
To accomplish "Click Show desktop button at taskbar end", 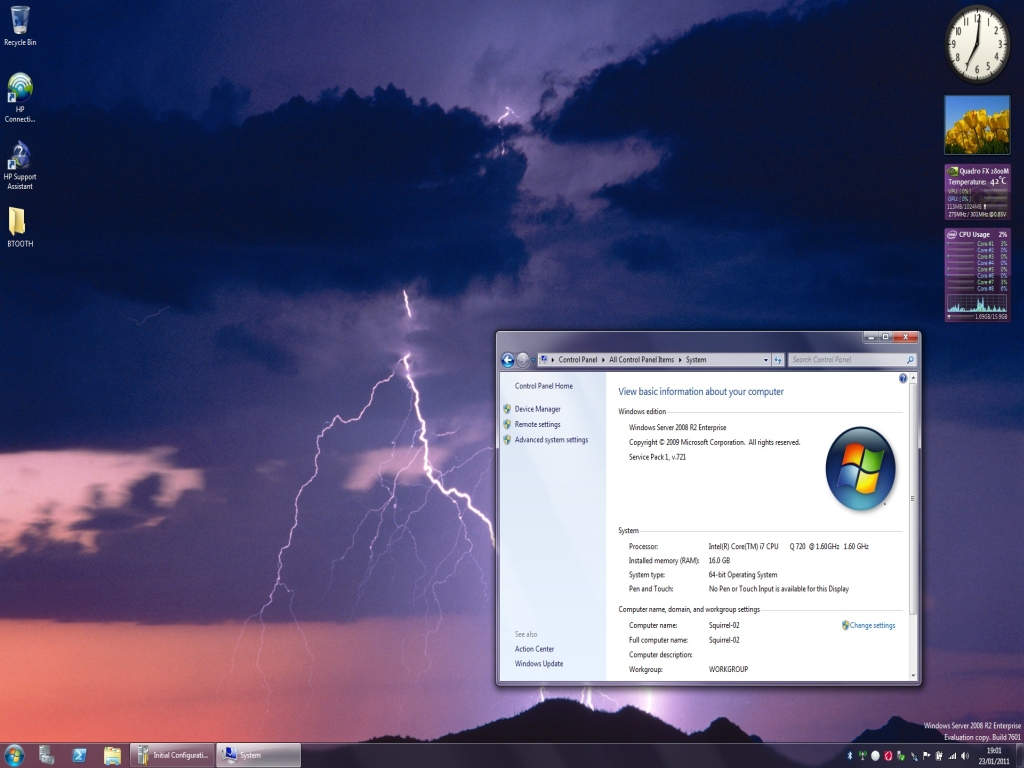I will (x=1019, y=756).
